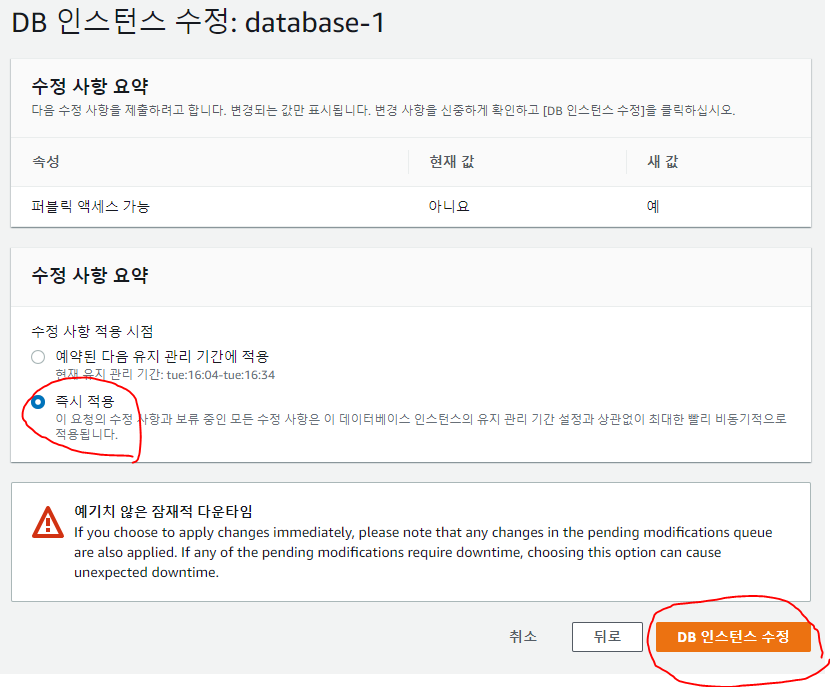Click the '즉시 적용' description paragraph
This screenshot has height=687, width=830.
[421, 427]
